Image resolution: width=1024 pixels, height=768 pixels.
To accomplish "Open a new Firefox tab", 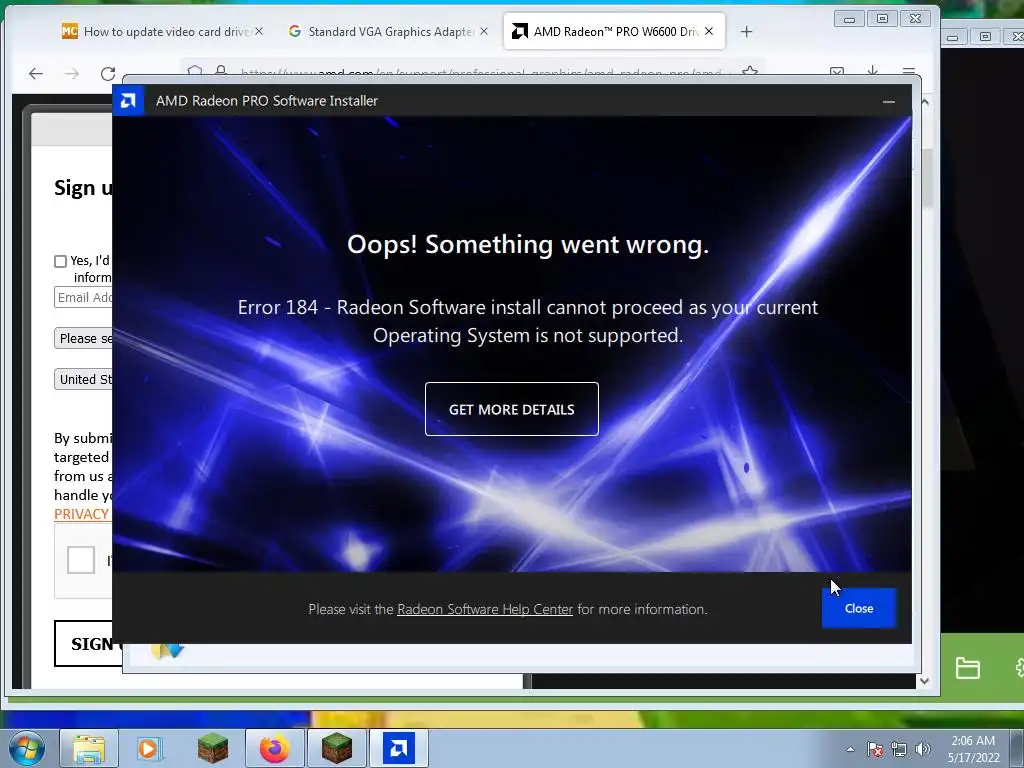I will click(x=746, y=31).
